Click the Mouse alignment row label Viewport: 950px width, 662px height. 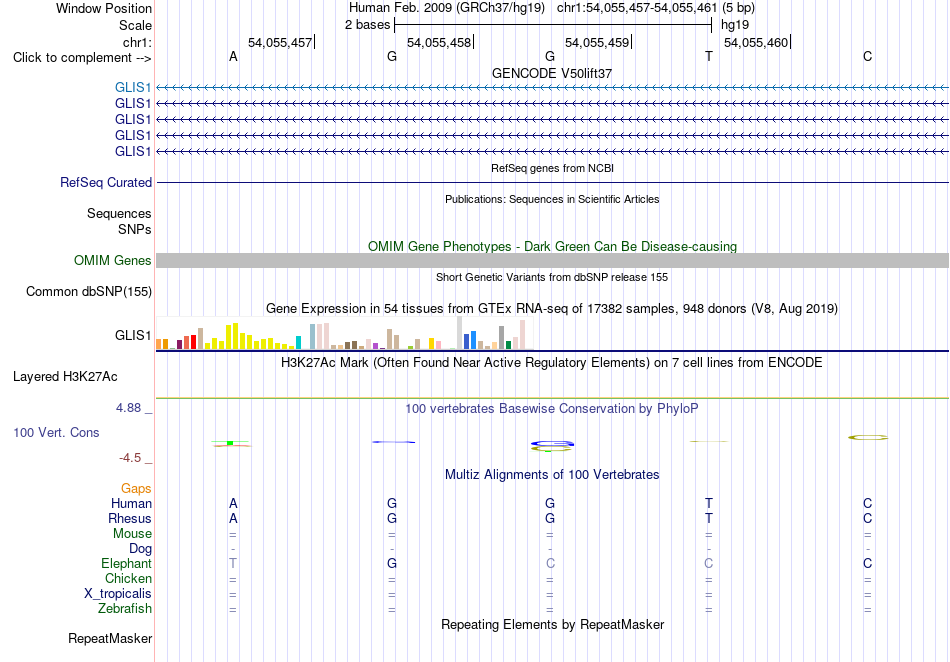click(x=132, y=534)
